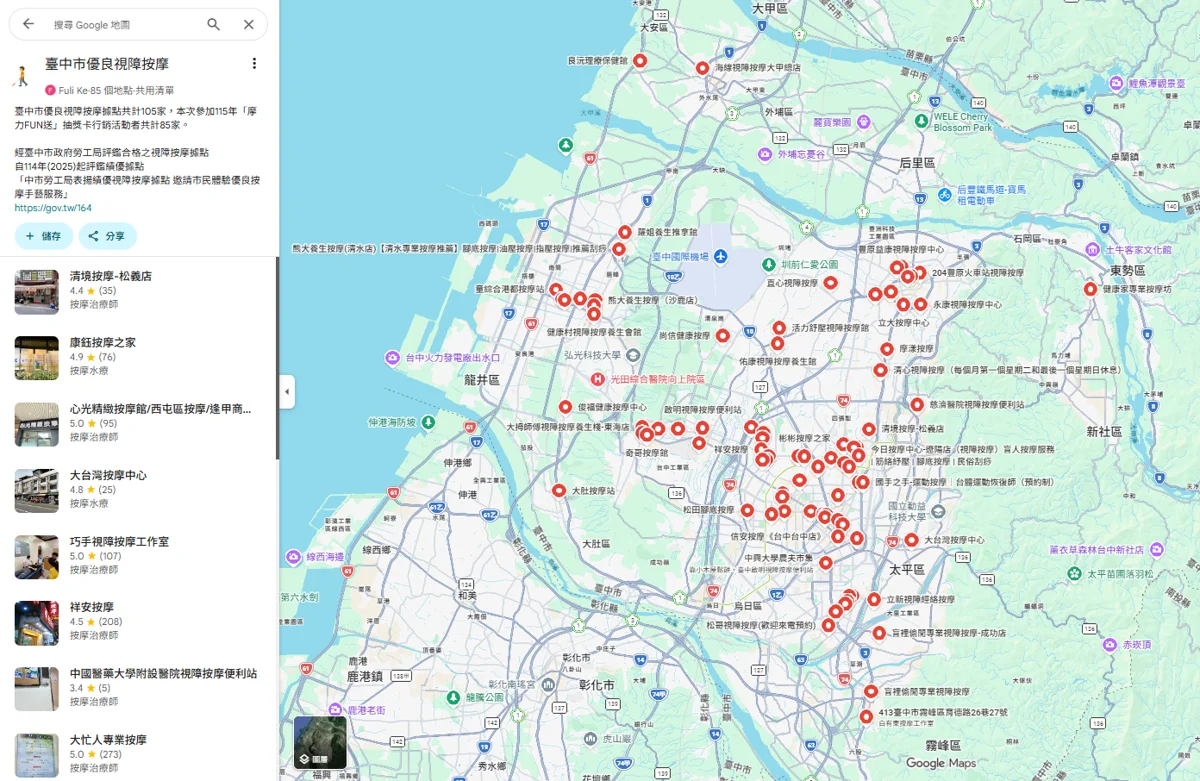Screen dimensions: 1200x781
Task: Click the 摩漾按摩 map pin
Action: click(x=886, y=349)
